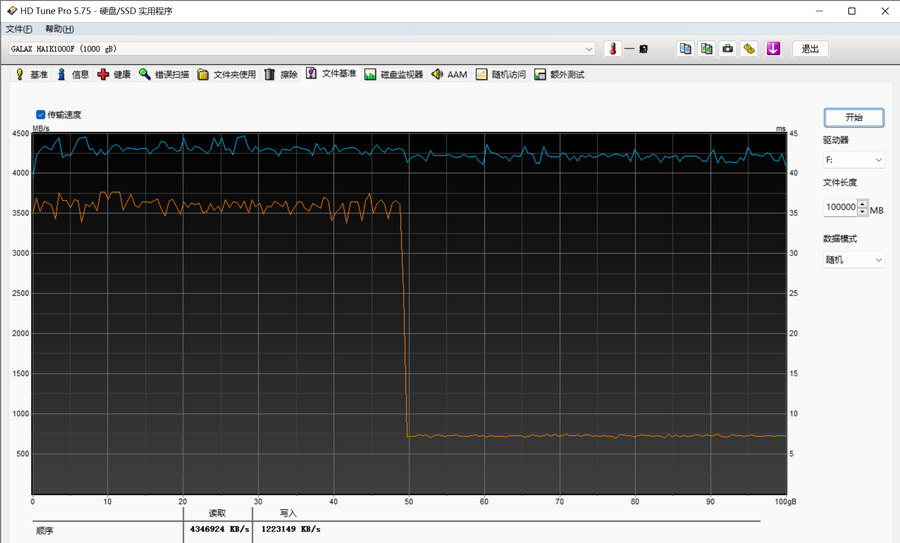
Task: Open the 额外测试 extra tests tab
Action: click(560, 74)
